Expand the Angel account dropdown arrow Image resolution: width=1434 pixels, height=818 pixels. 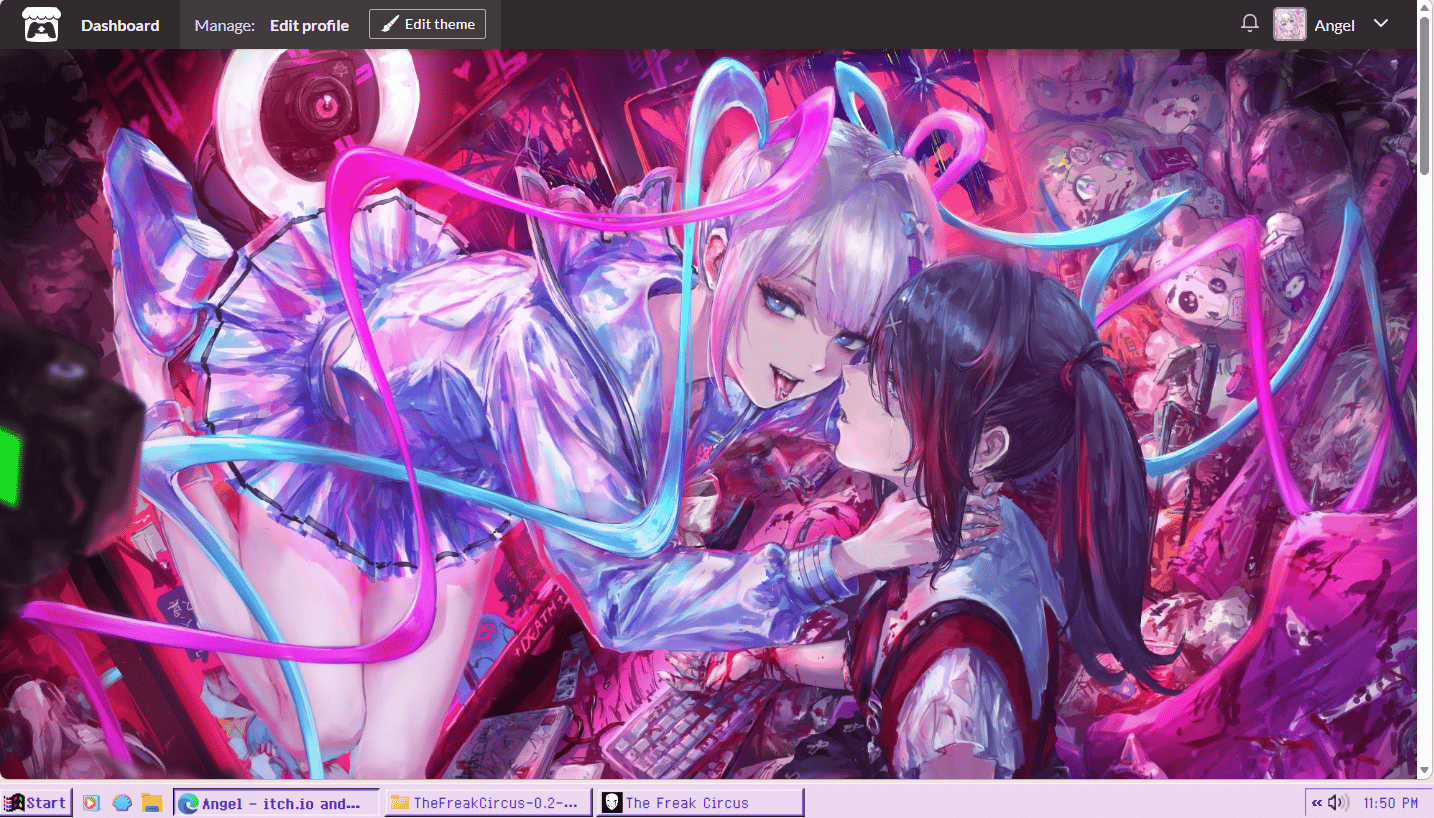(x=1381, y=24)
